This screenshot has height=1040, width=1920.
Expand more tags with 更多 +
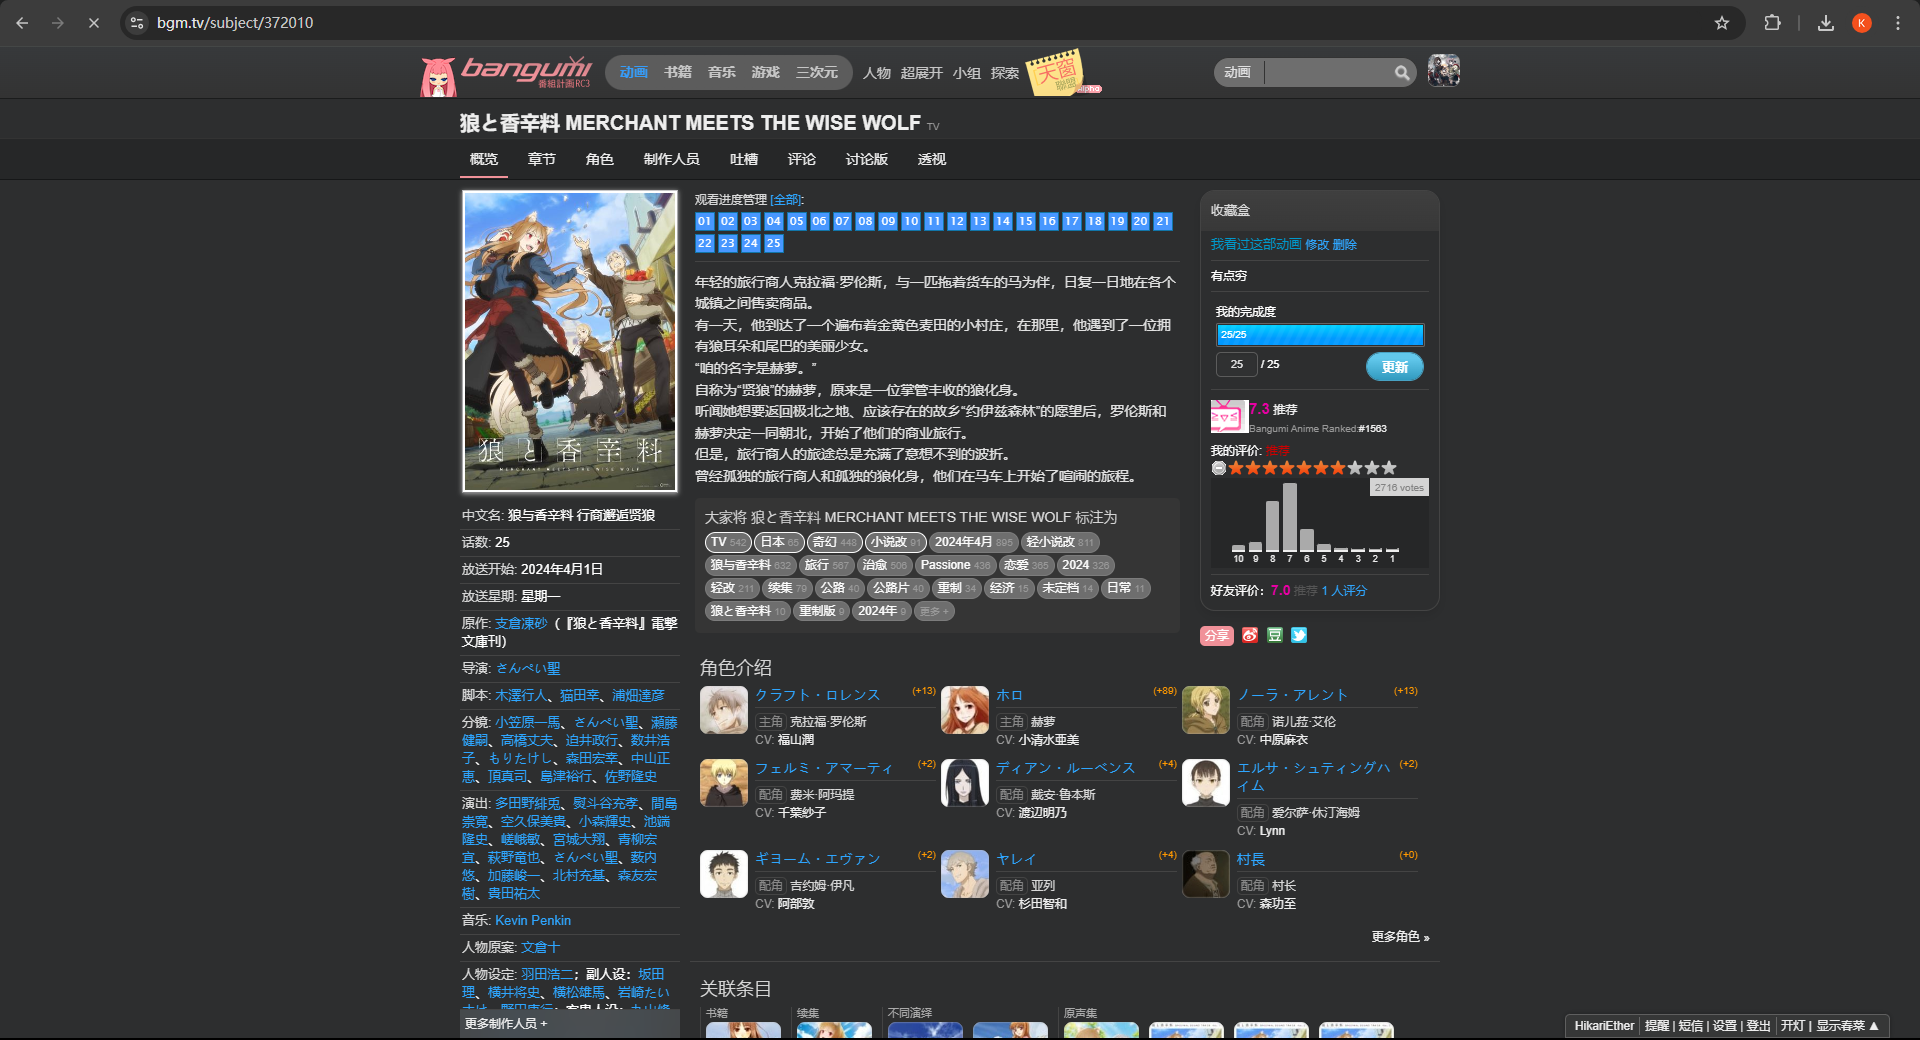[934, 611]
